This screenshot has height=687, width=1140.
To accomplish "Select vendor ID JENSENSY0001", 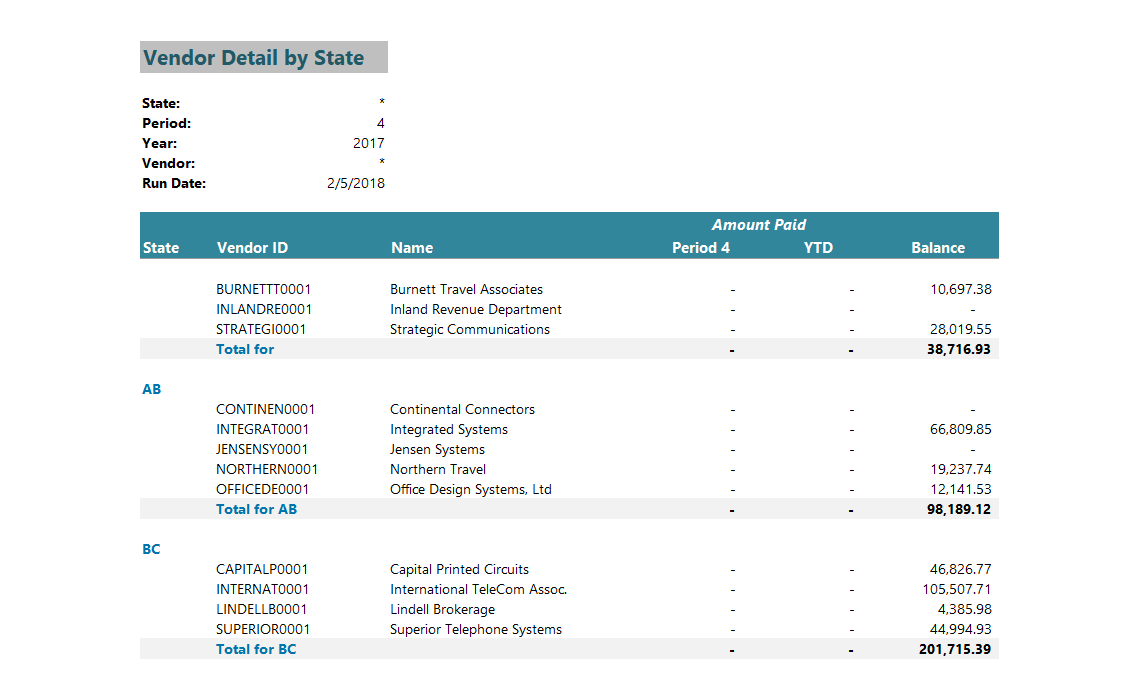I will tap(262, 449).
